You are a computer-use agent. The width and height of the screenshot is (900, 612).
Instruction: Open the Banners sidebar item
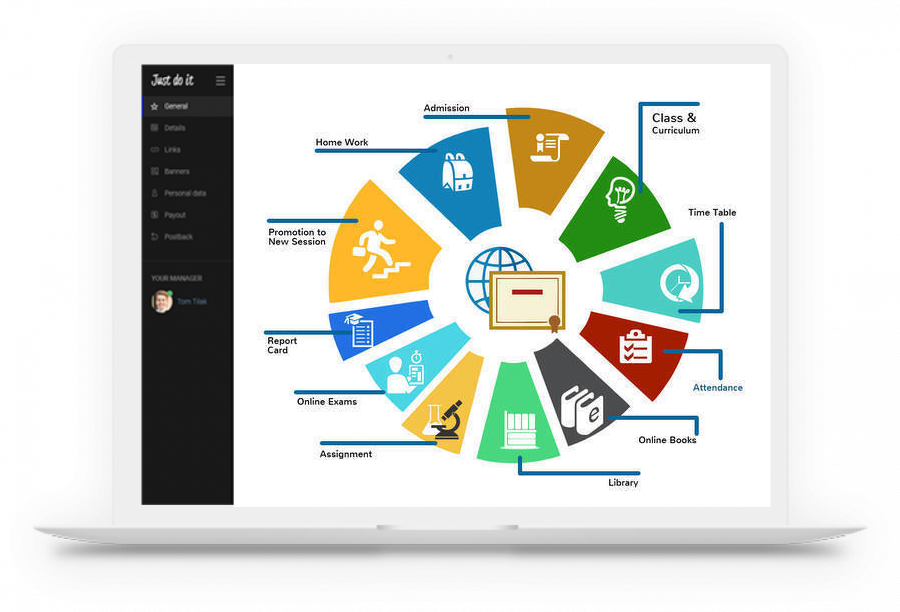[176, 172]
